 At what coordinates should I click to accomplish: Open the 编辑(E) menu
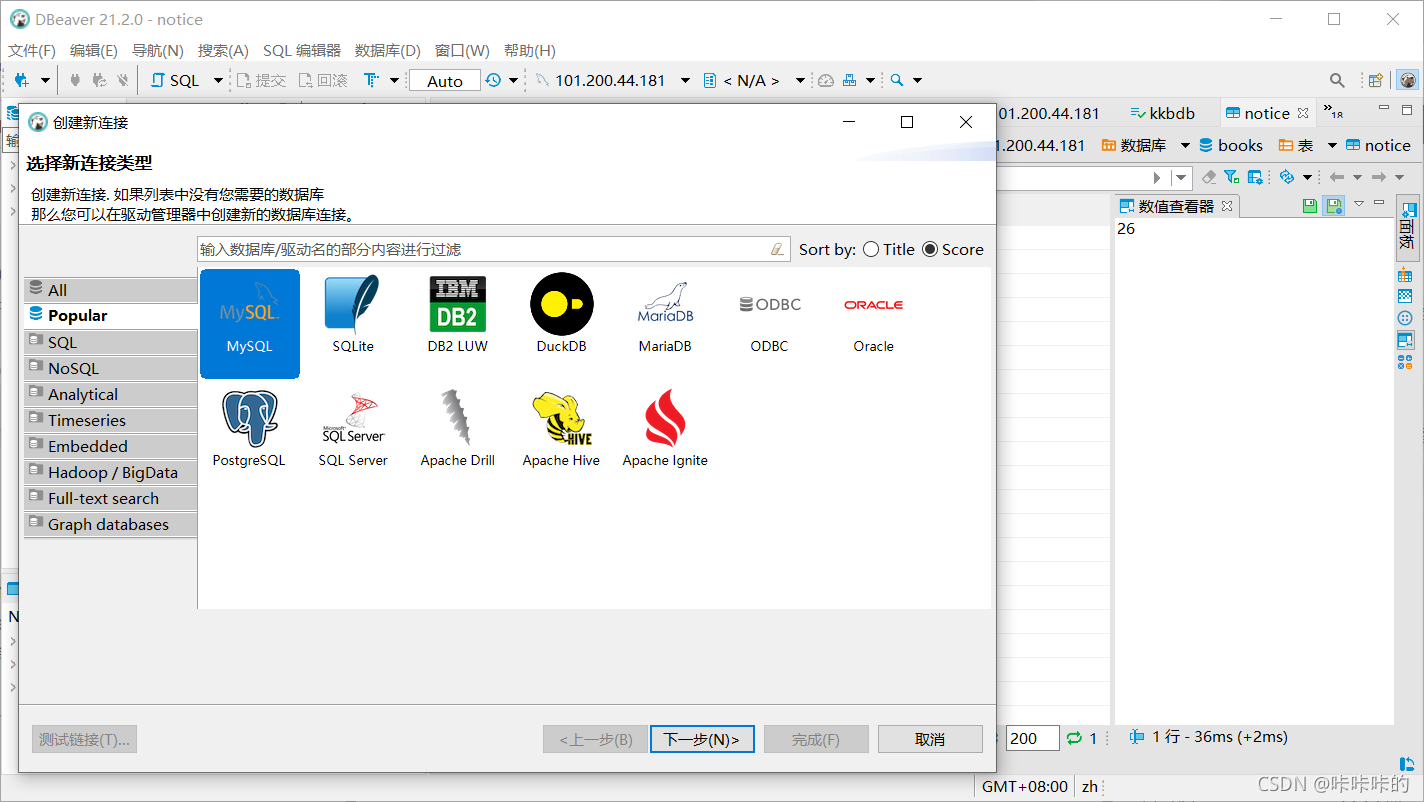pyautogui.click(x=94, y=50)
